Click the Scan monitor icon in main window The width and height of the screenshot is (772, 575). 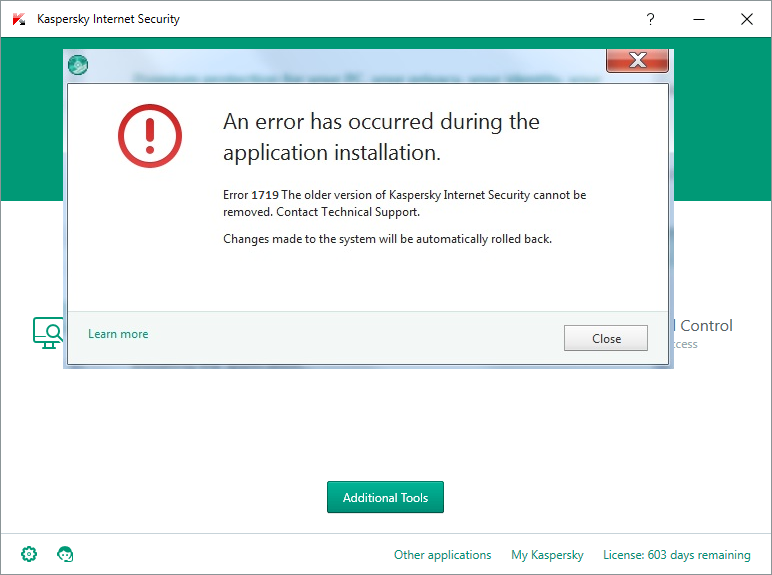pos(48,333)
